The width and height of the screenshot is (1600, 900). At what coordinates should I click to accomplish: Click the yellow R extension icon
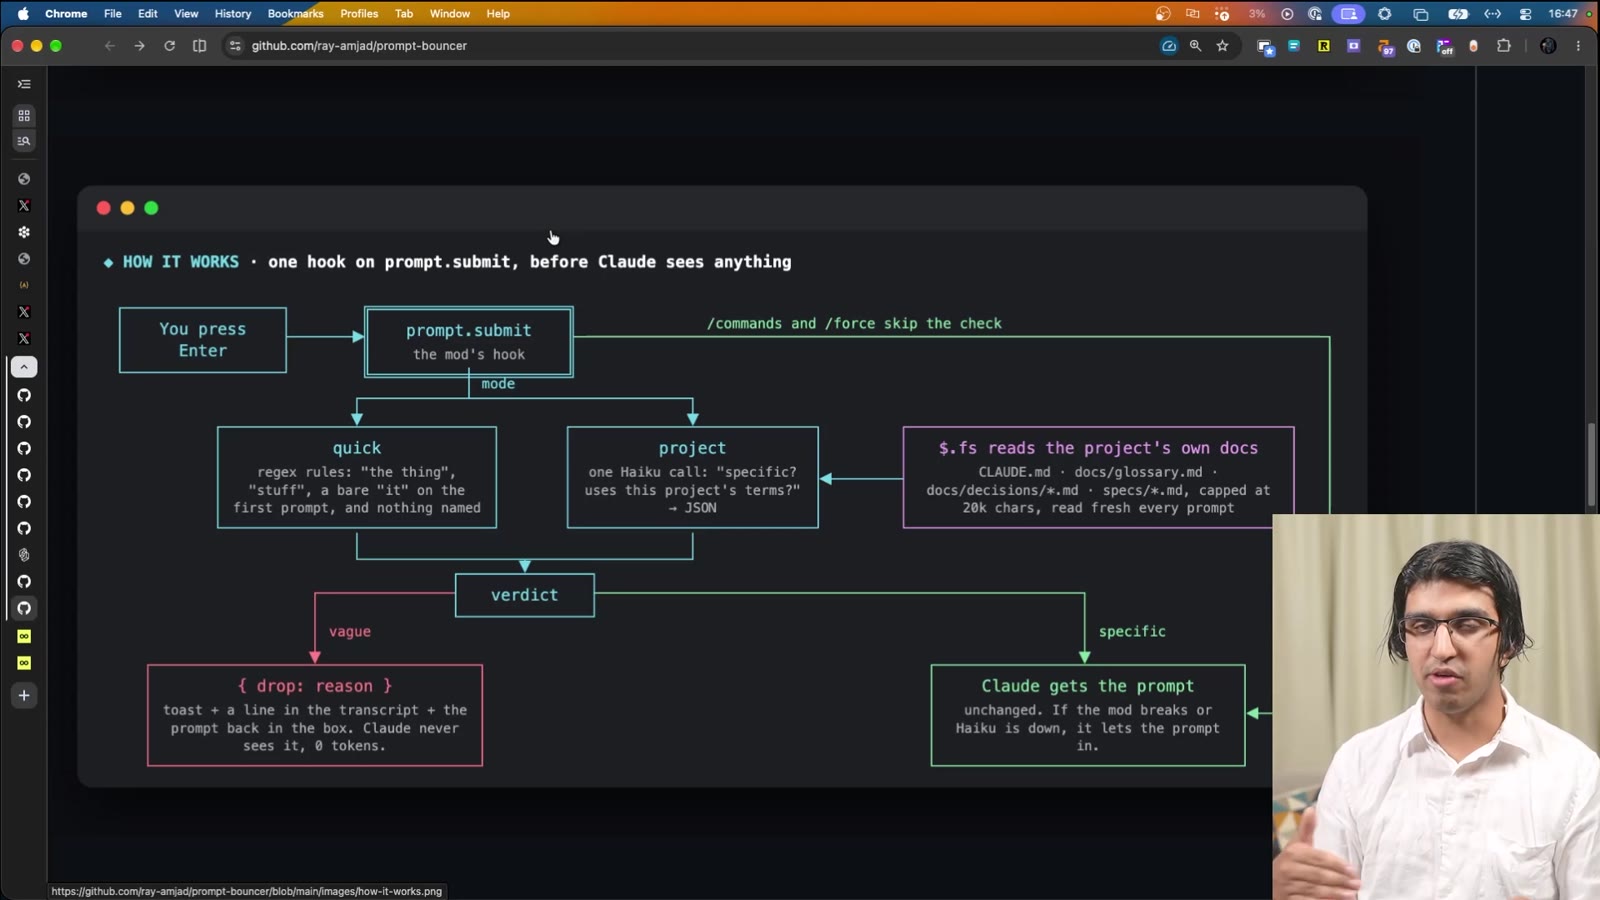click(1324, 46)
